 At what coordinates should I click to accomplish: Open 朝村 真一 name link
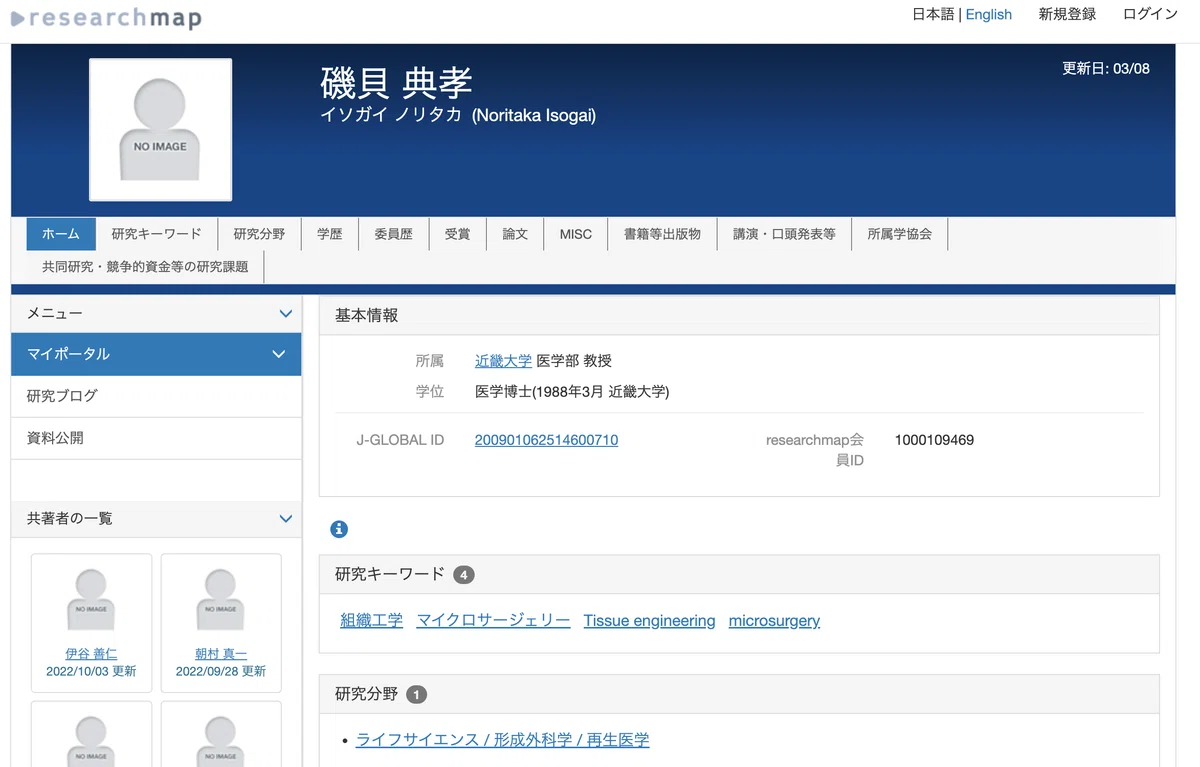(221, 654)
